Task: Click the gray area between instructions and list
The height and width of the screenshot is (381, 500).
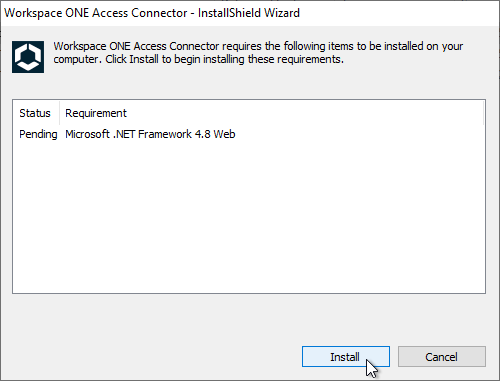Action: (249, 86)
